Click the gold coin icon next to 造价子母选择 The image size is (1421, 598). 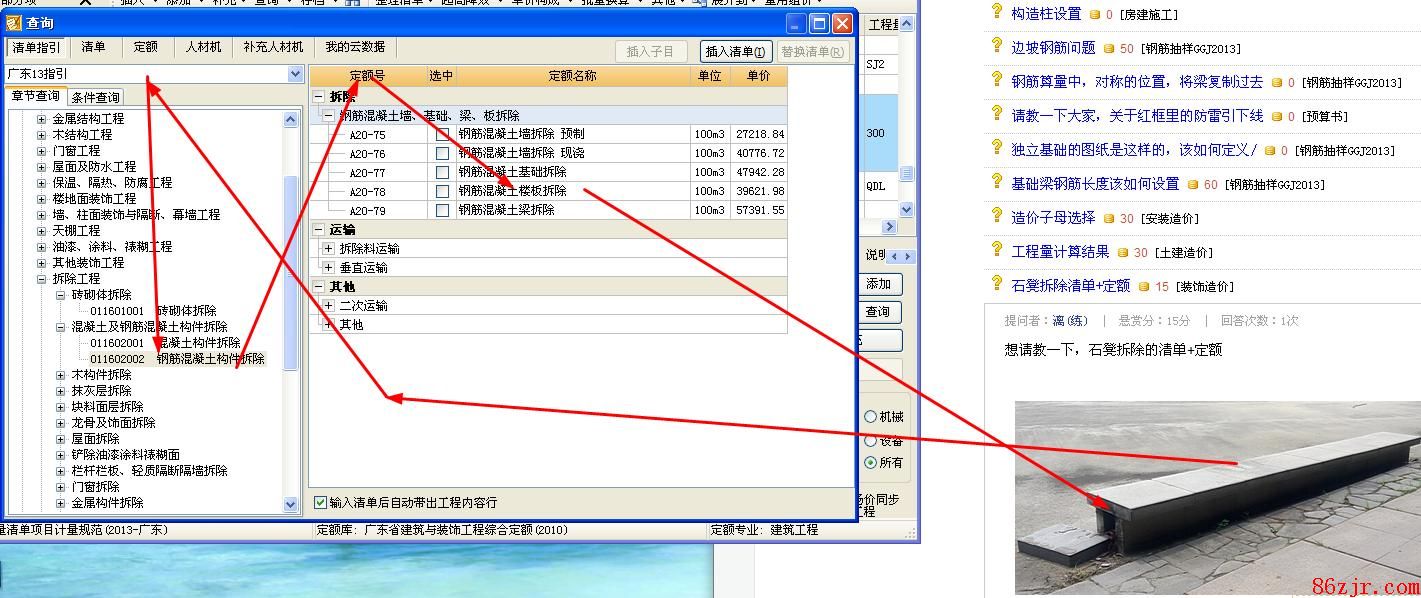(1109, 218)
